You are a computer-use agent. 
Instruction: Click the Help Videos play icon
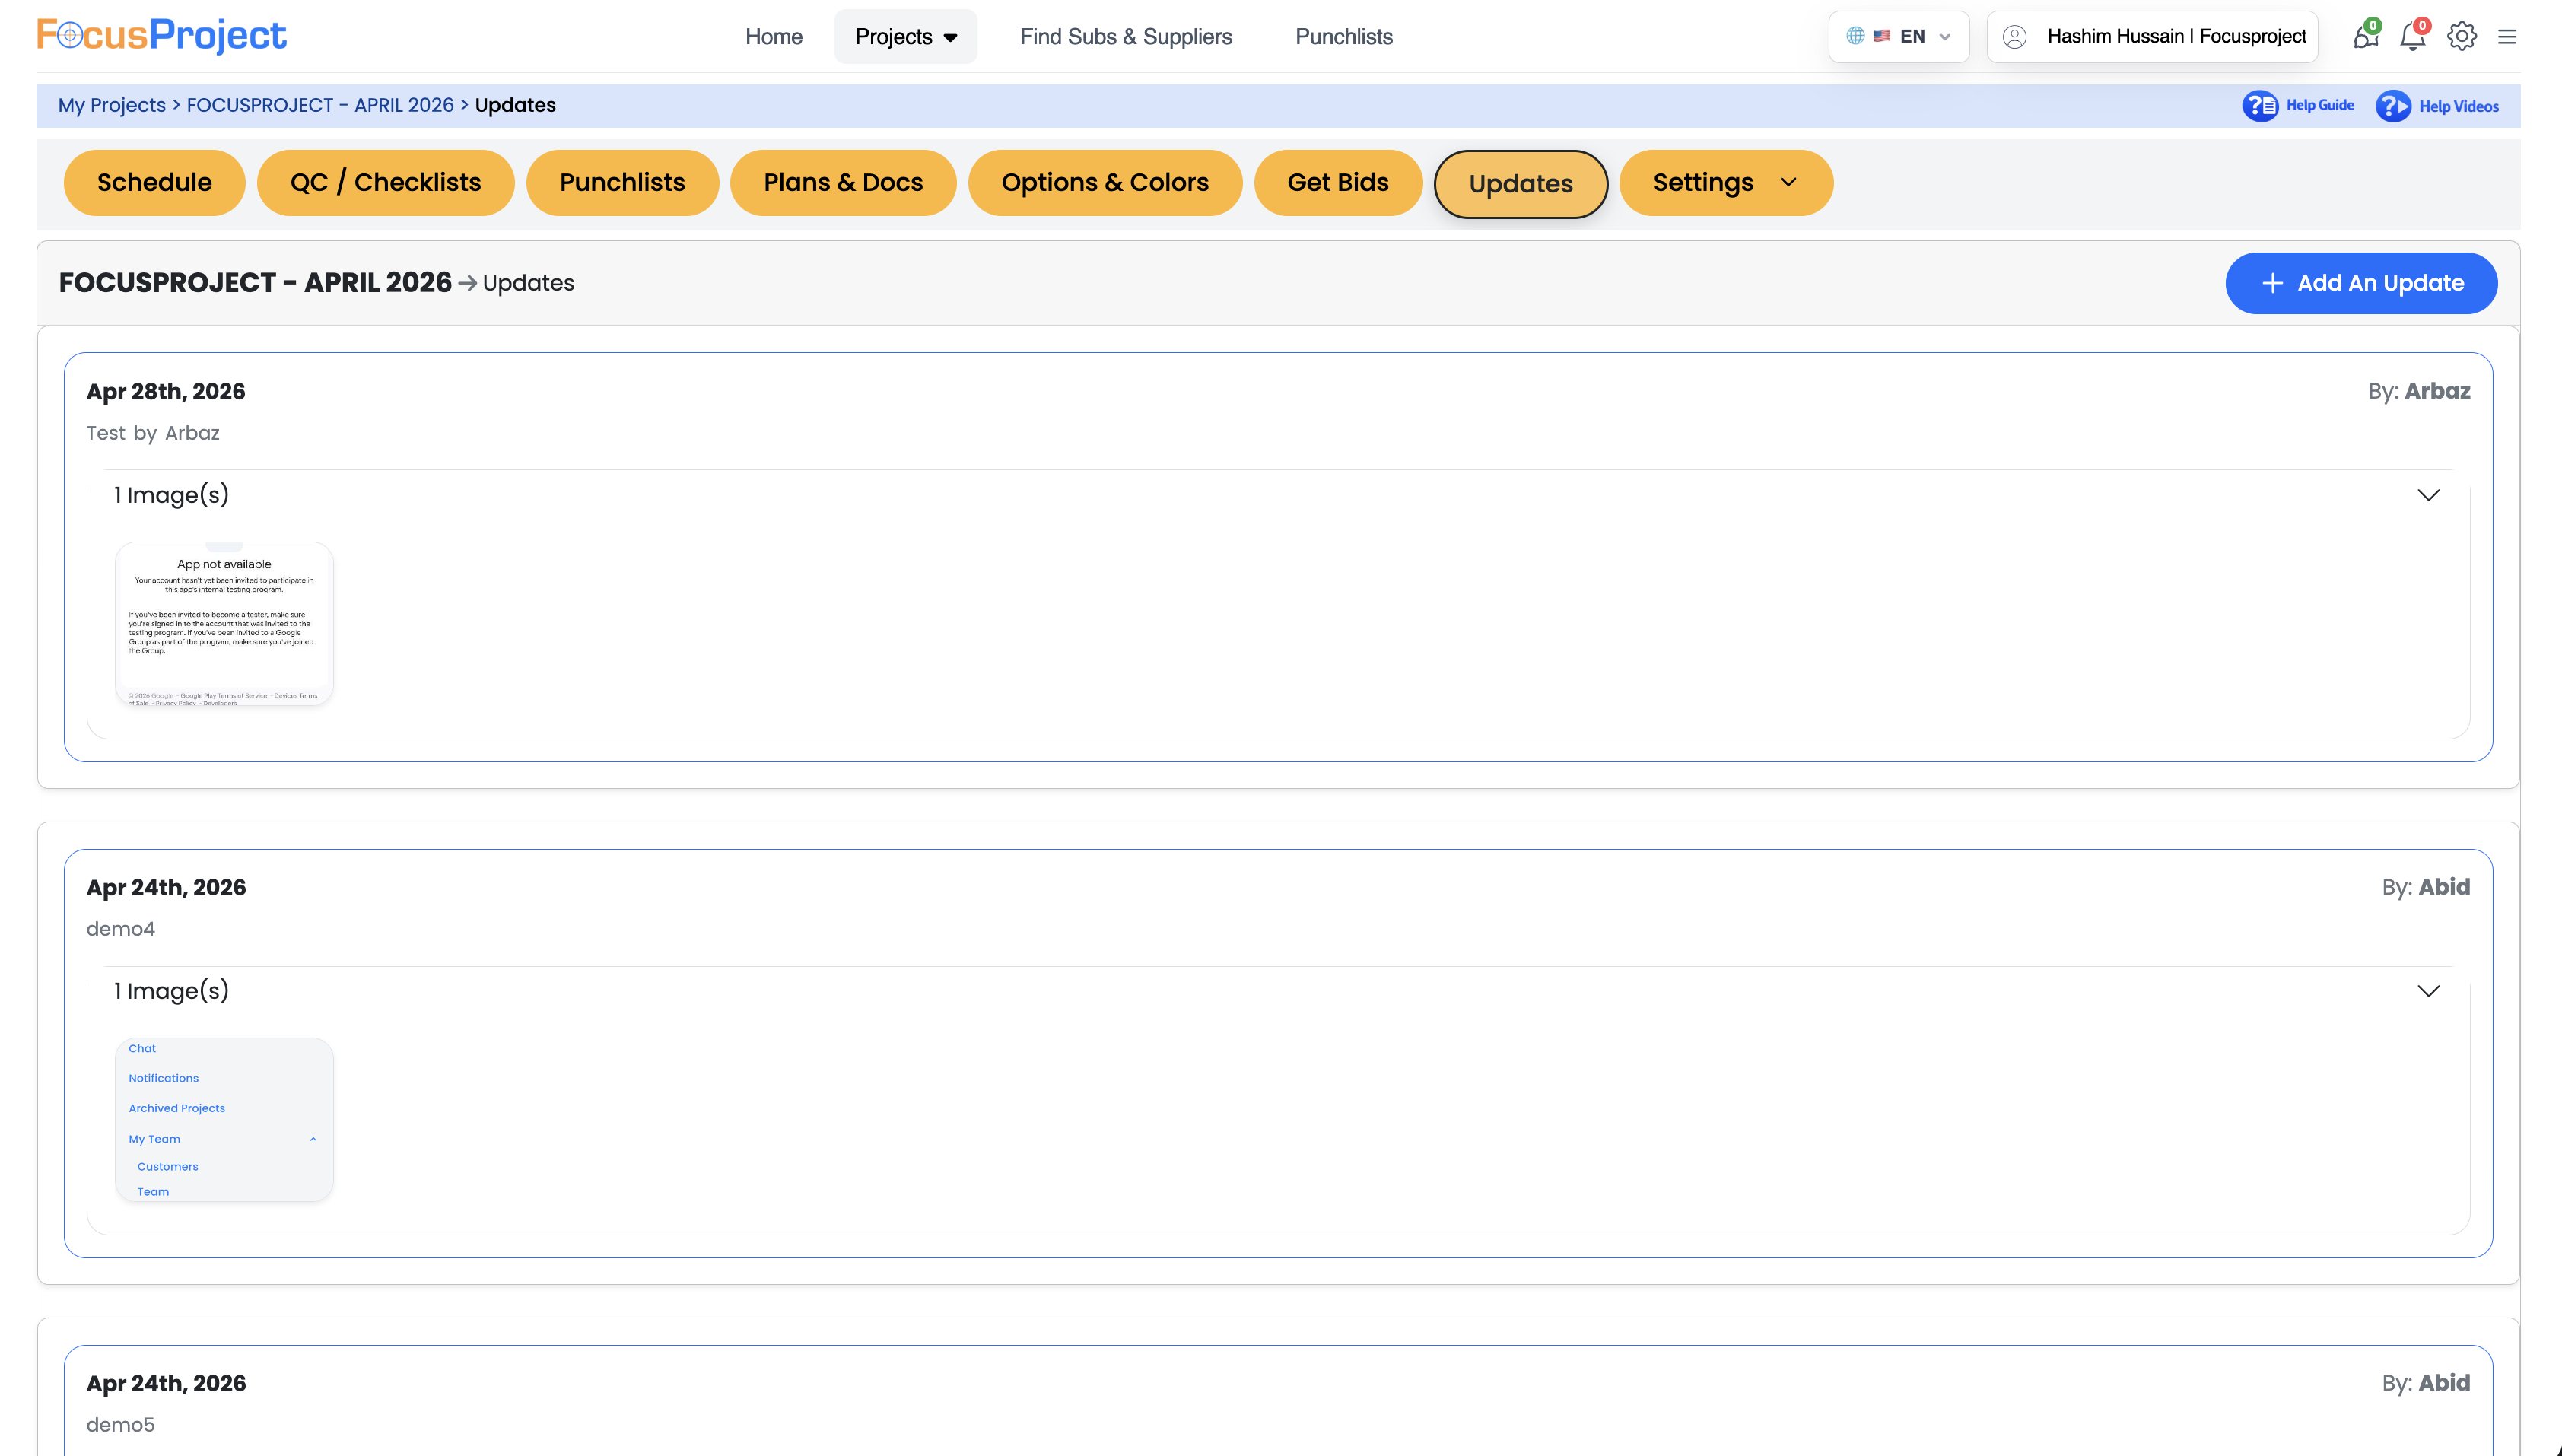coord(2393,106)
